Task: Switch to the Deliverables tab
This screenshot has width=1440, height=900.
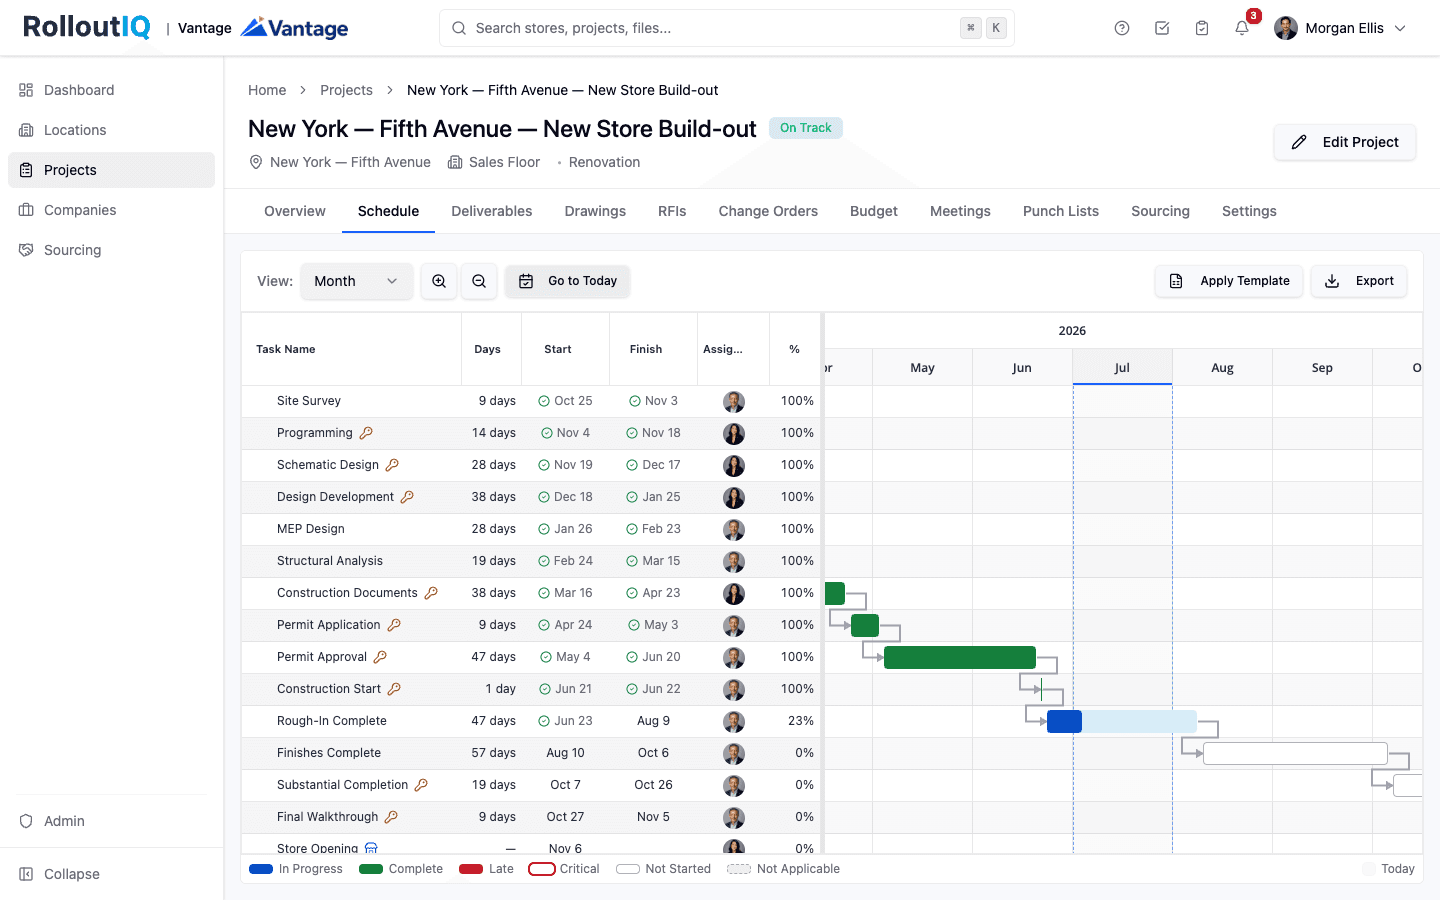Action: pyautogui.click(x=492, y=211)
